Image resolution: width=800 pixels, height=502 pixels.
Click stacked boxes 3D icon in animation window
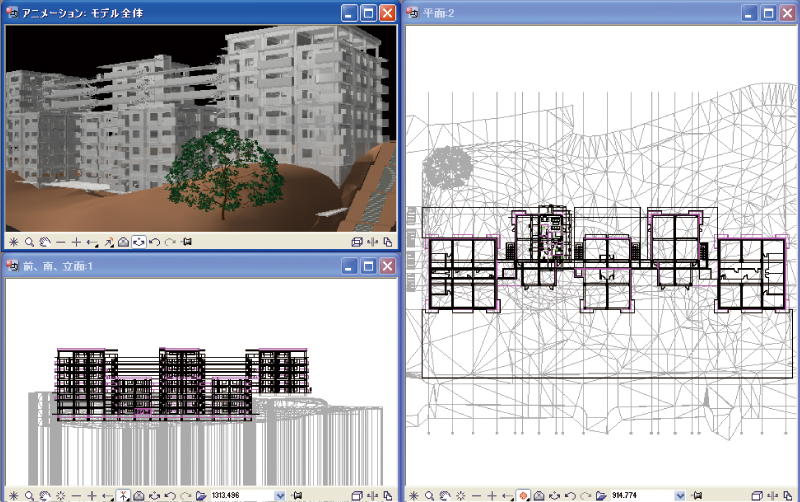(357, 242)
